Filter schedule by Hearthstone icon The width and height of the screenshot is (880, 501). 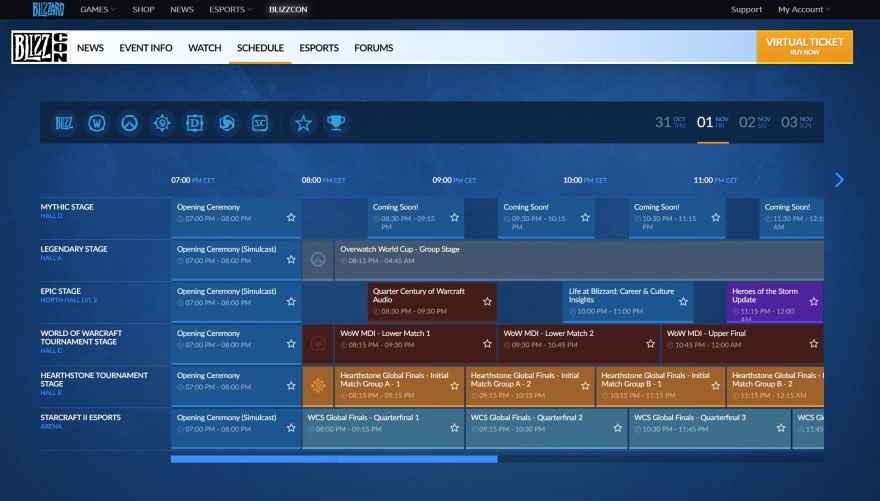162,123
